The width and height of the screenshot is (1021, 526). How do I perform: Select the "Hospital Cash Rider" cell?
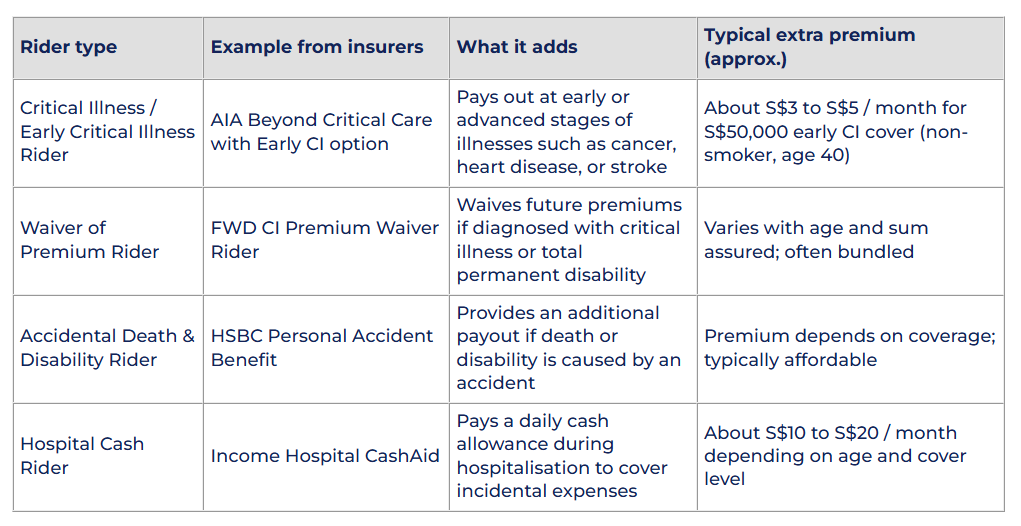(x=82, y=455)
